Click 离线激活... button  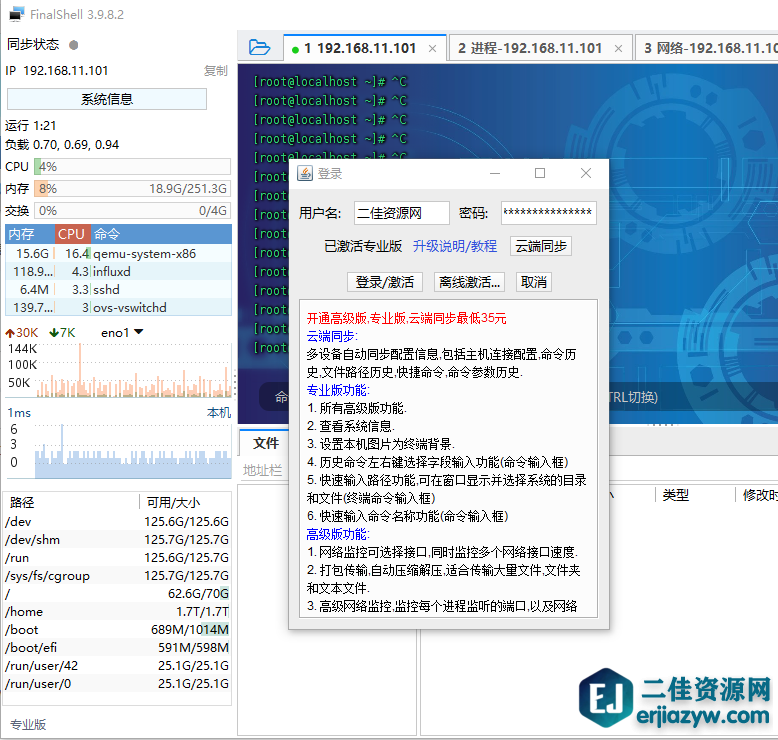(x=469, y=282)
